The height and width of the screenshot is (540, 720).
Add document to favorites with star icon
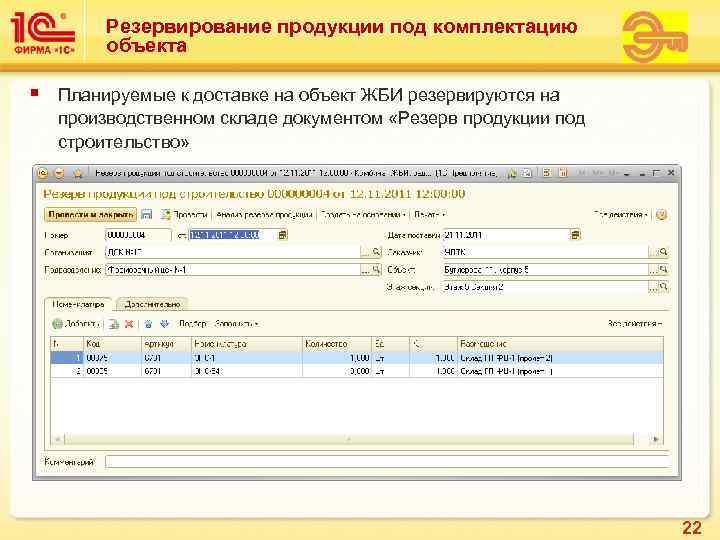(x=78, y=173)
